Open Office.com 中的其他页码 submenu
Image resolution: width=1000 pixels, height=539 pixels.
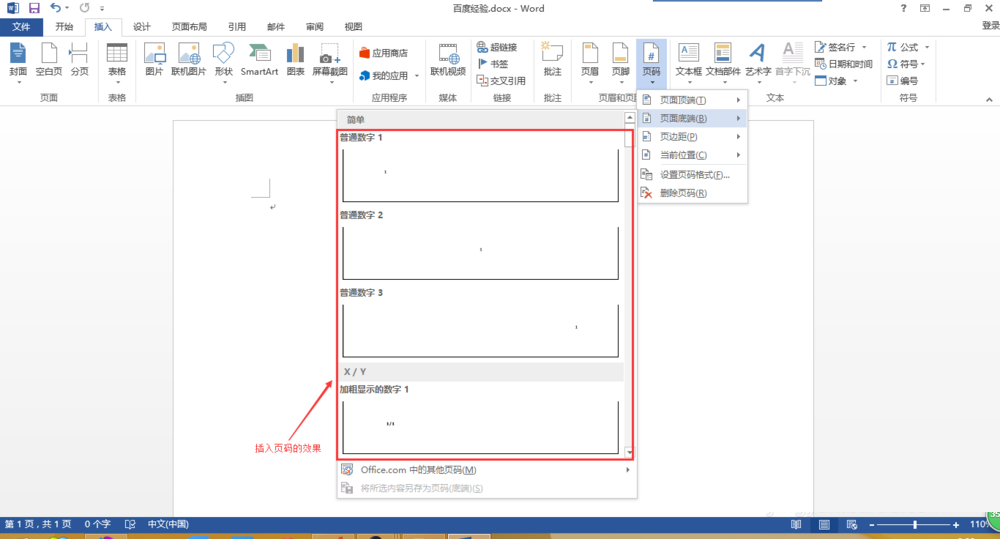(487, 470)
